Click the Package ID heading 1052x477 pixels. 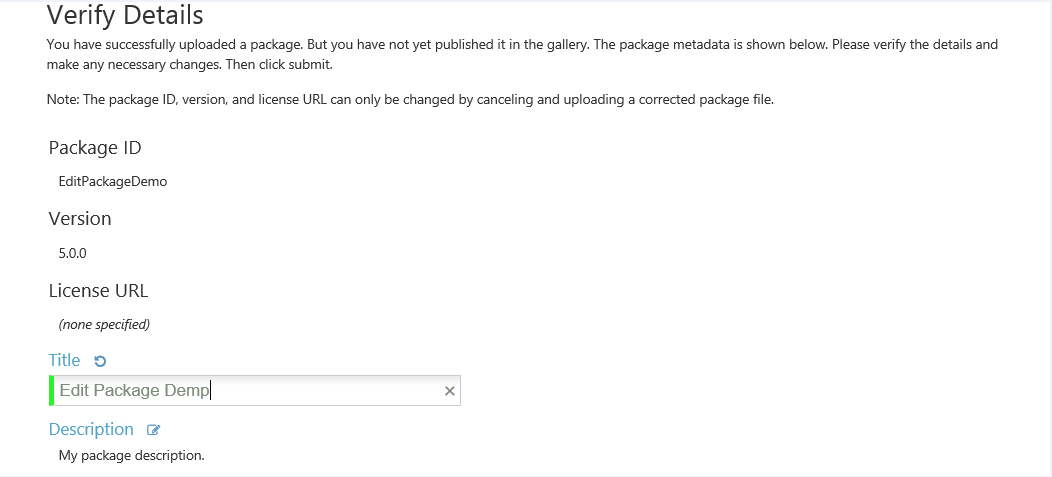95,148
